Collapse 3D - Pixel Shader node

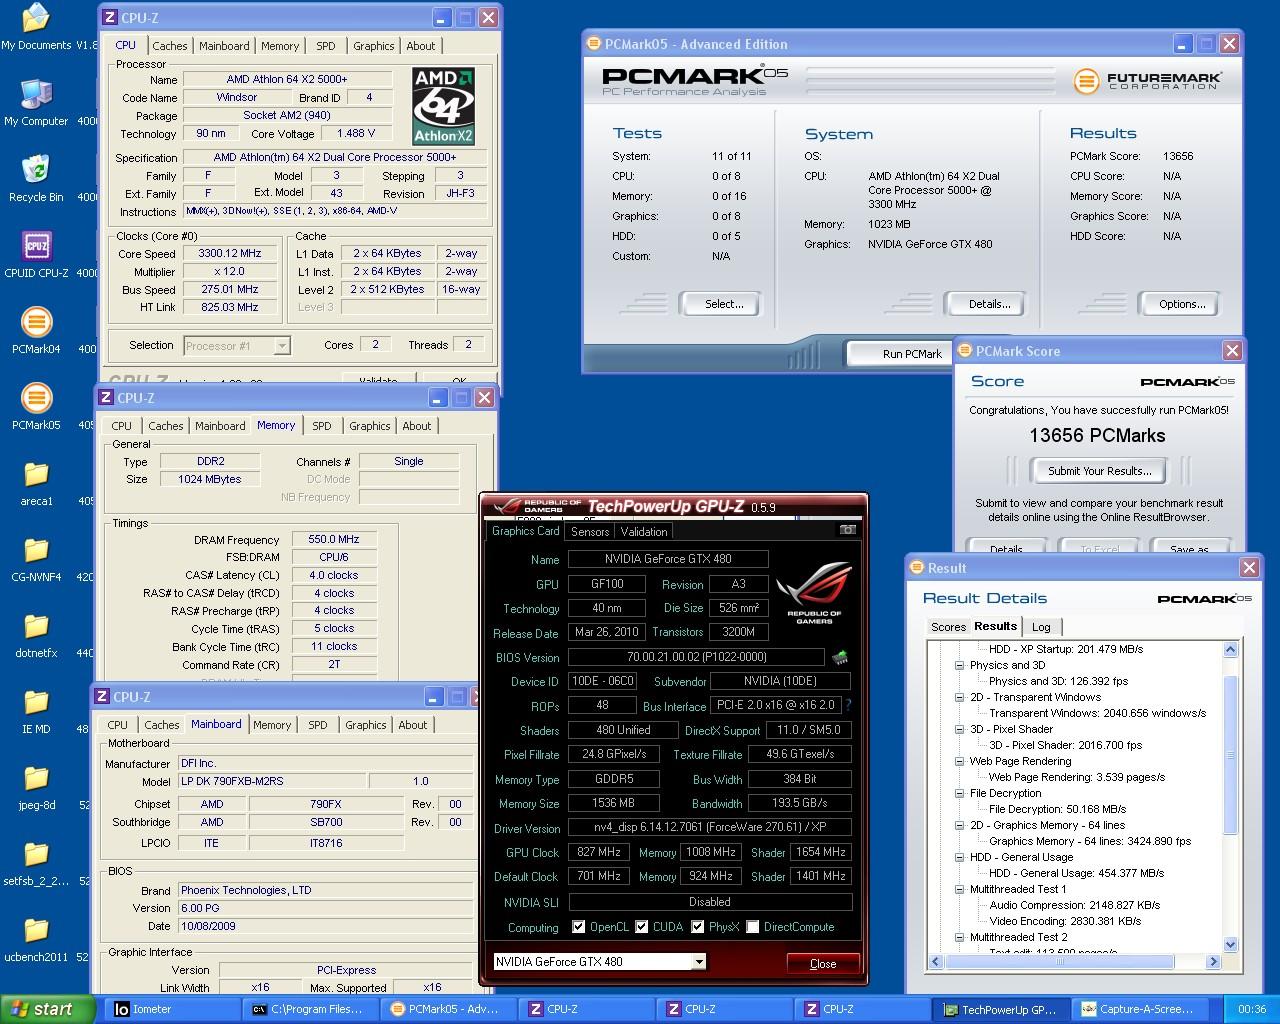[x=959, y=729]
